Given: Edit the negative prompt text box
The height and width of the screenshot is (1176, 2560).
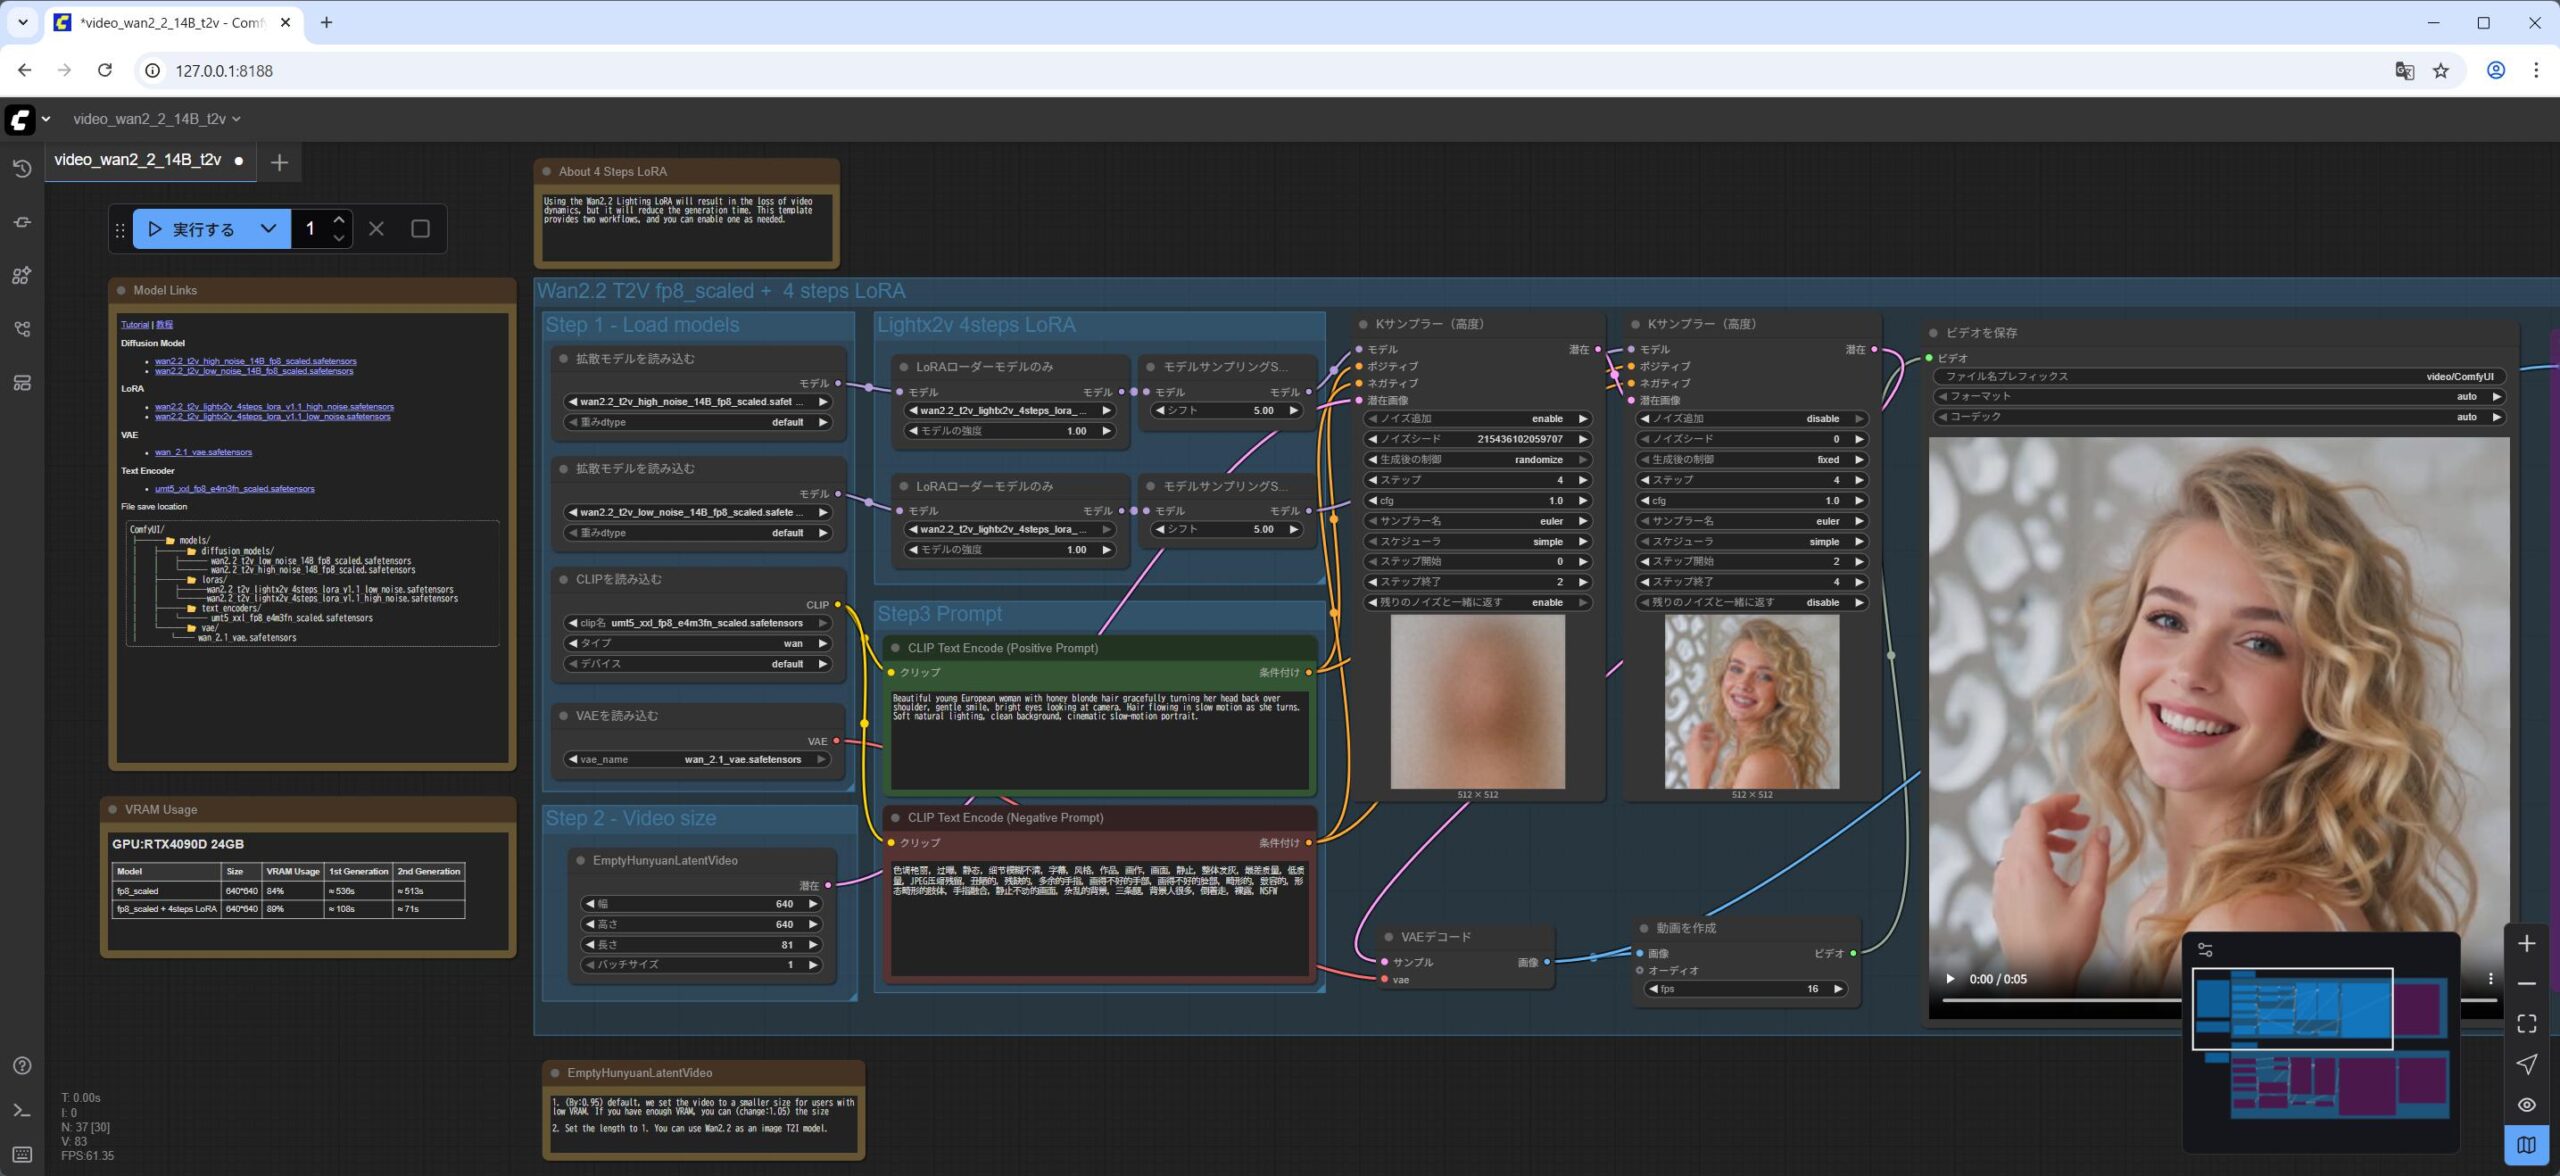Looking at the screenshot, I should 1099,918.
